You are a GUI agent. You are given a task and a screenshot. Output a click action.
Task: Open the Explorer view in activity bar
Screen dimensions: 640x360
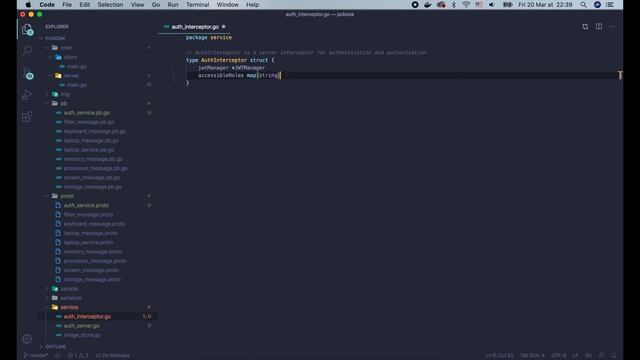pos(27,30)
